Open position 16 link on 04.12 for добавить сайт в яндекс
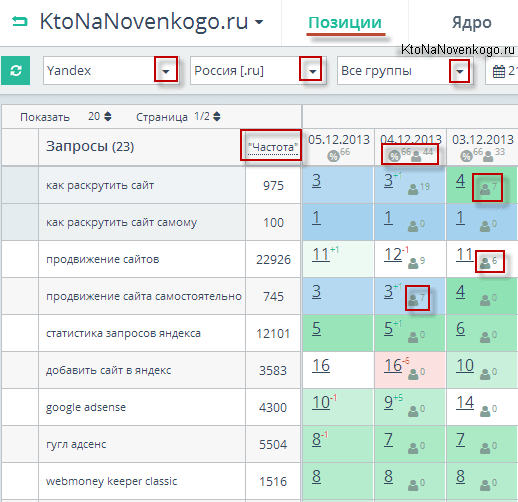The image size is (518, 502). pyautogui.click(x=393, y=366)
